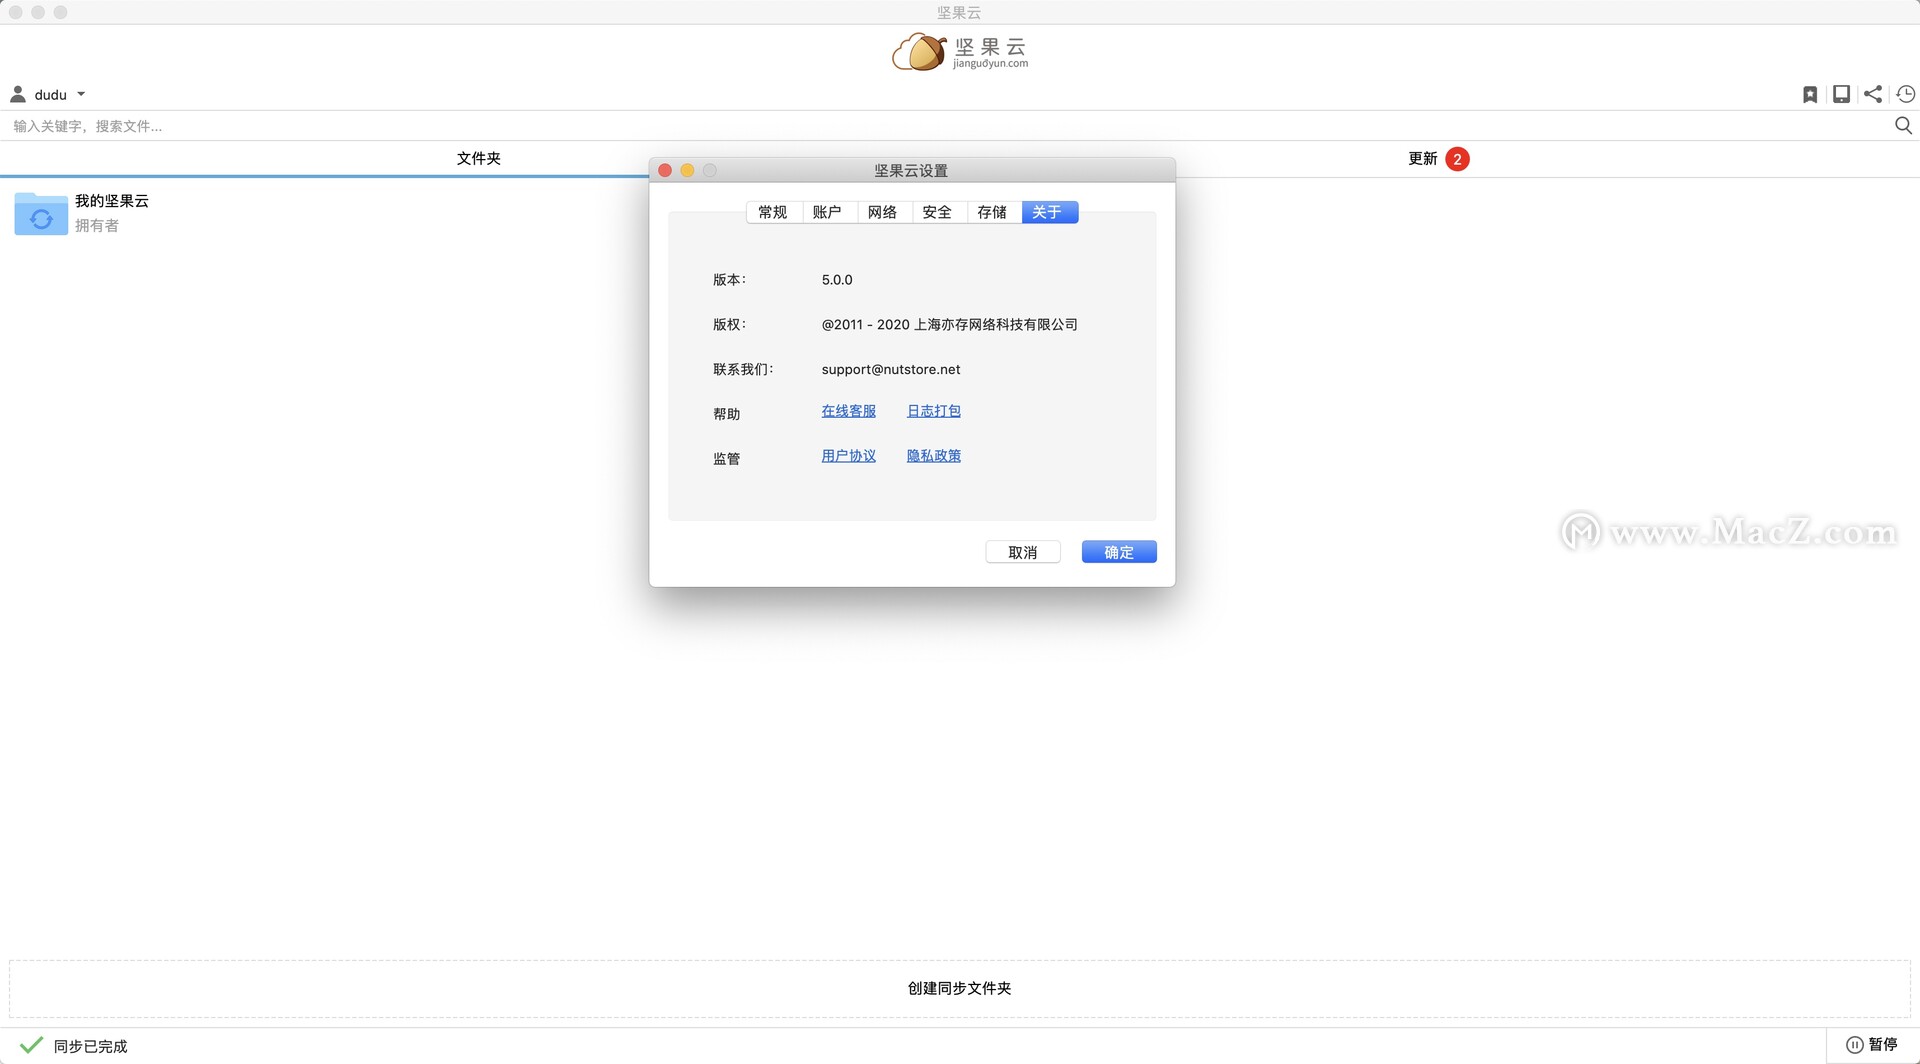Click the 联系我们 label
The height and width of the screenshot is (1064, 1920).
point(743,369)
